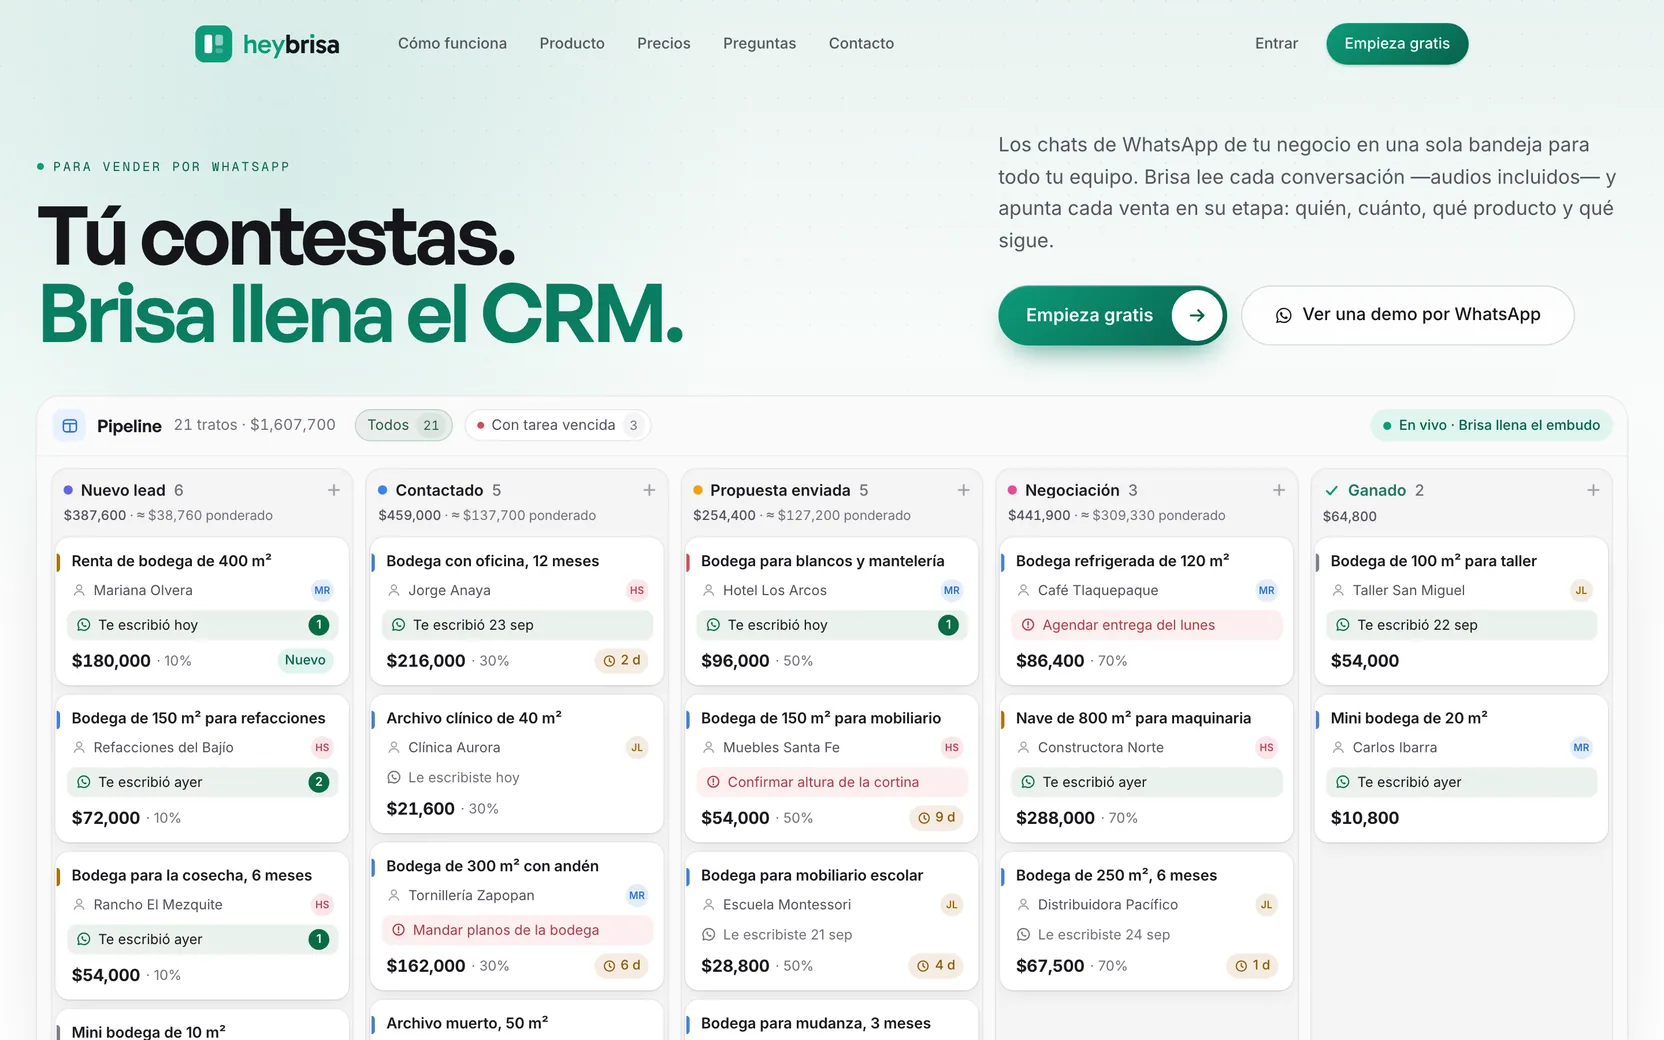Click the arrow icon in Empieza gratis hero button
This screenshot has width=1664, height=1040.
pyautogui.click(x=1197, y=315)
